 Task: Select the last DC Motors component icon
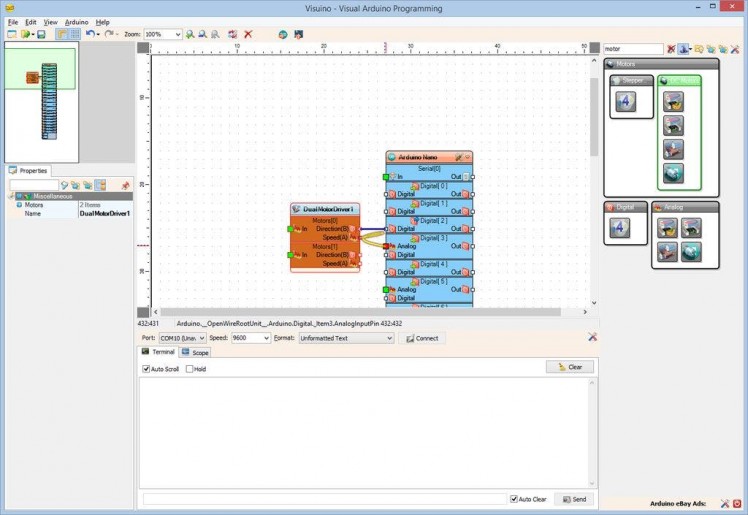click(674, 173)
